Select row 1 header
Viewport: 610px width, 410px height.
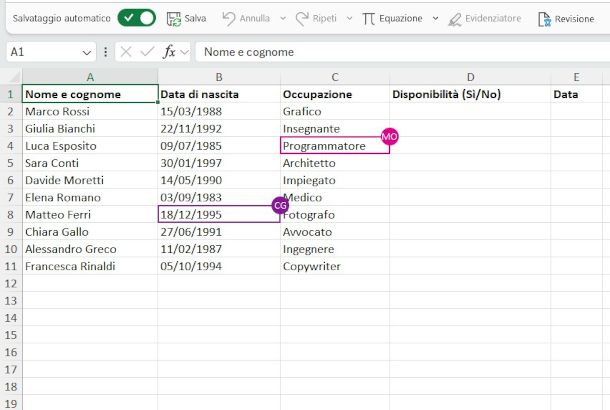(11, 94)
